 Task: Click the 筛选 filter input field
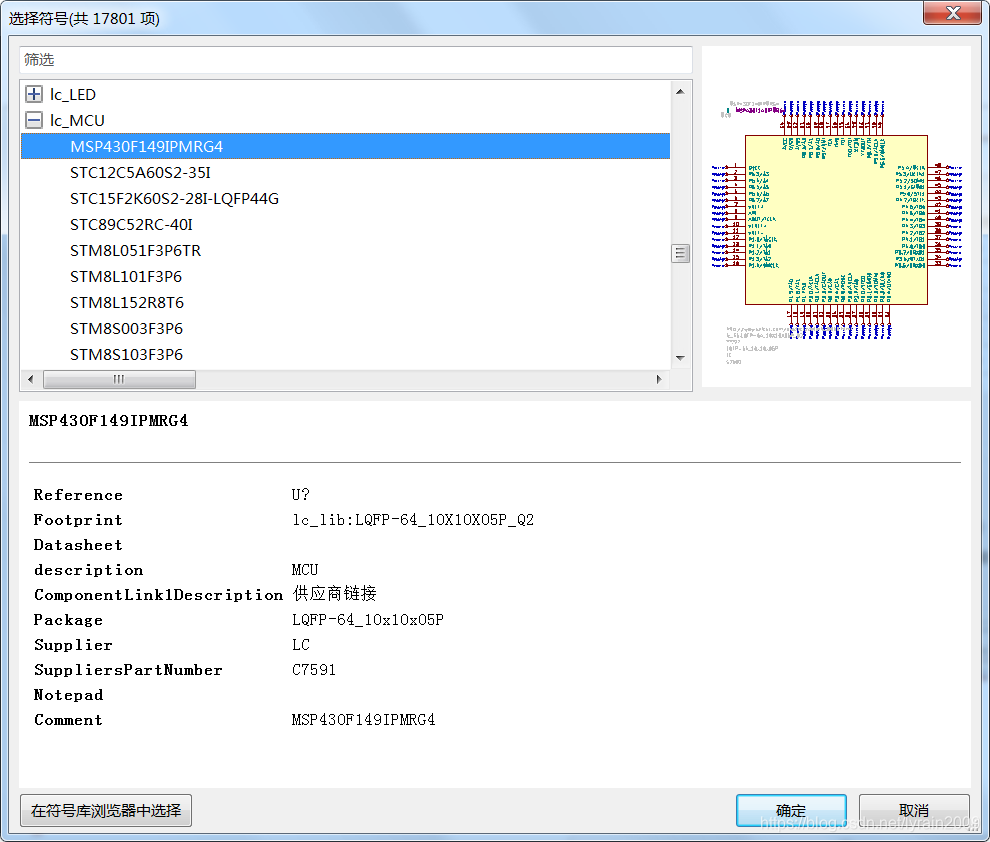(355, 60)
